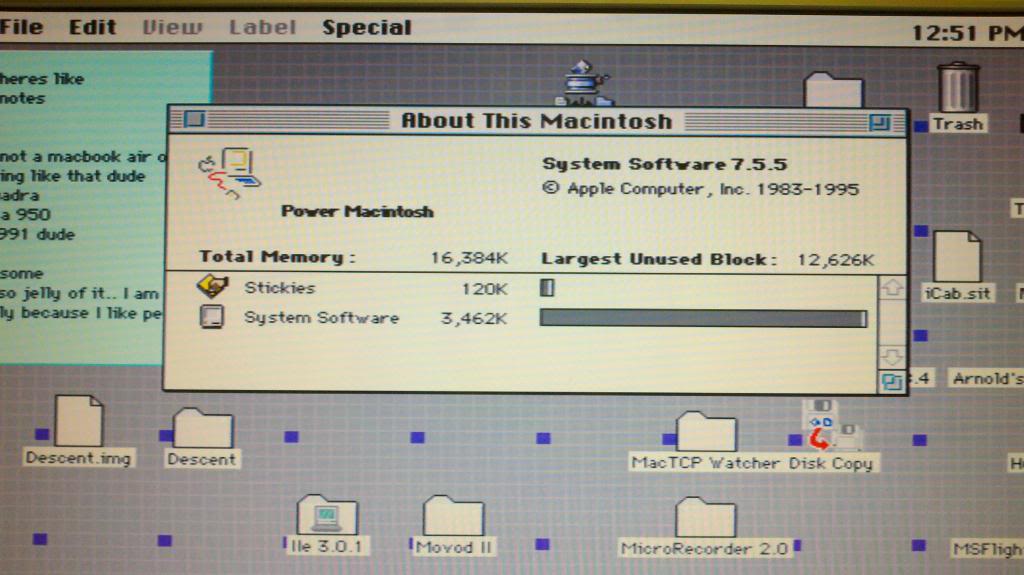The height and width of the screenshot is (575, 1024).
Task: Select the Trash icon on the desktop
Action: 958,86
